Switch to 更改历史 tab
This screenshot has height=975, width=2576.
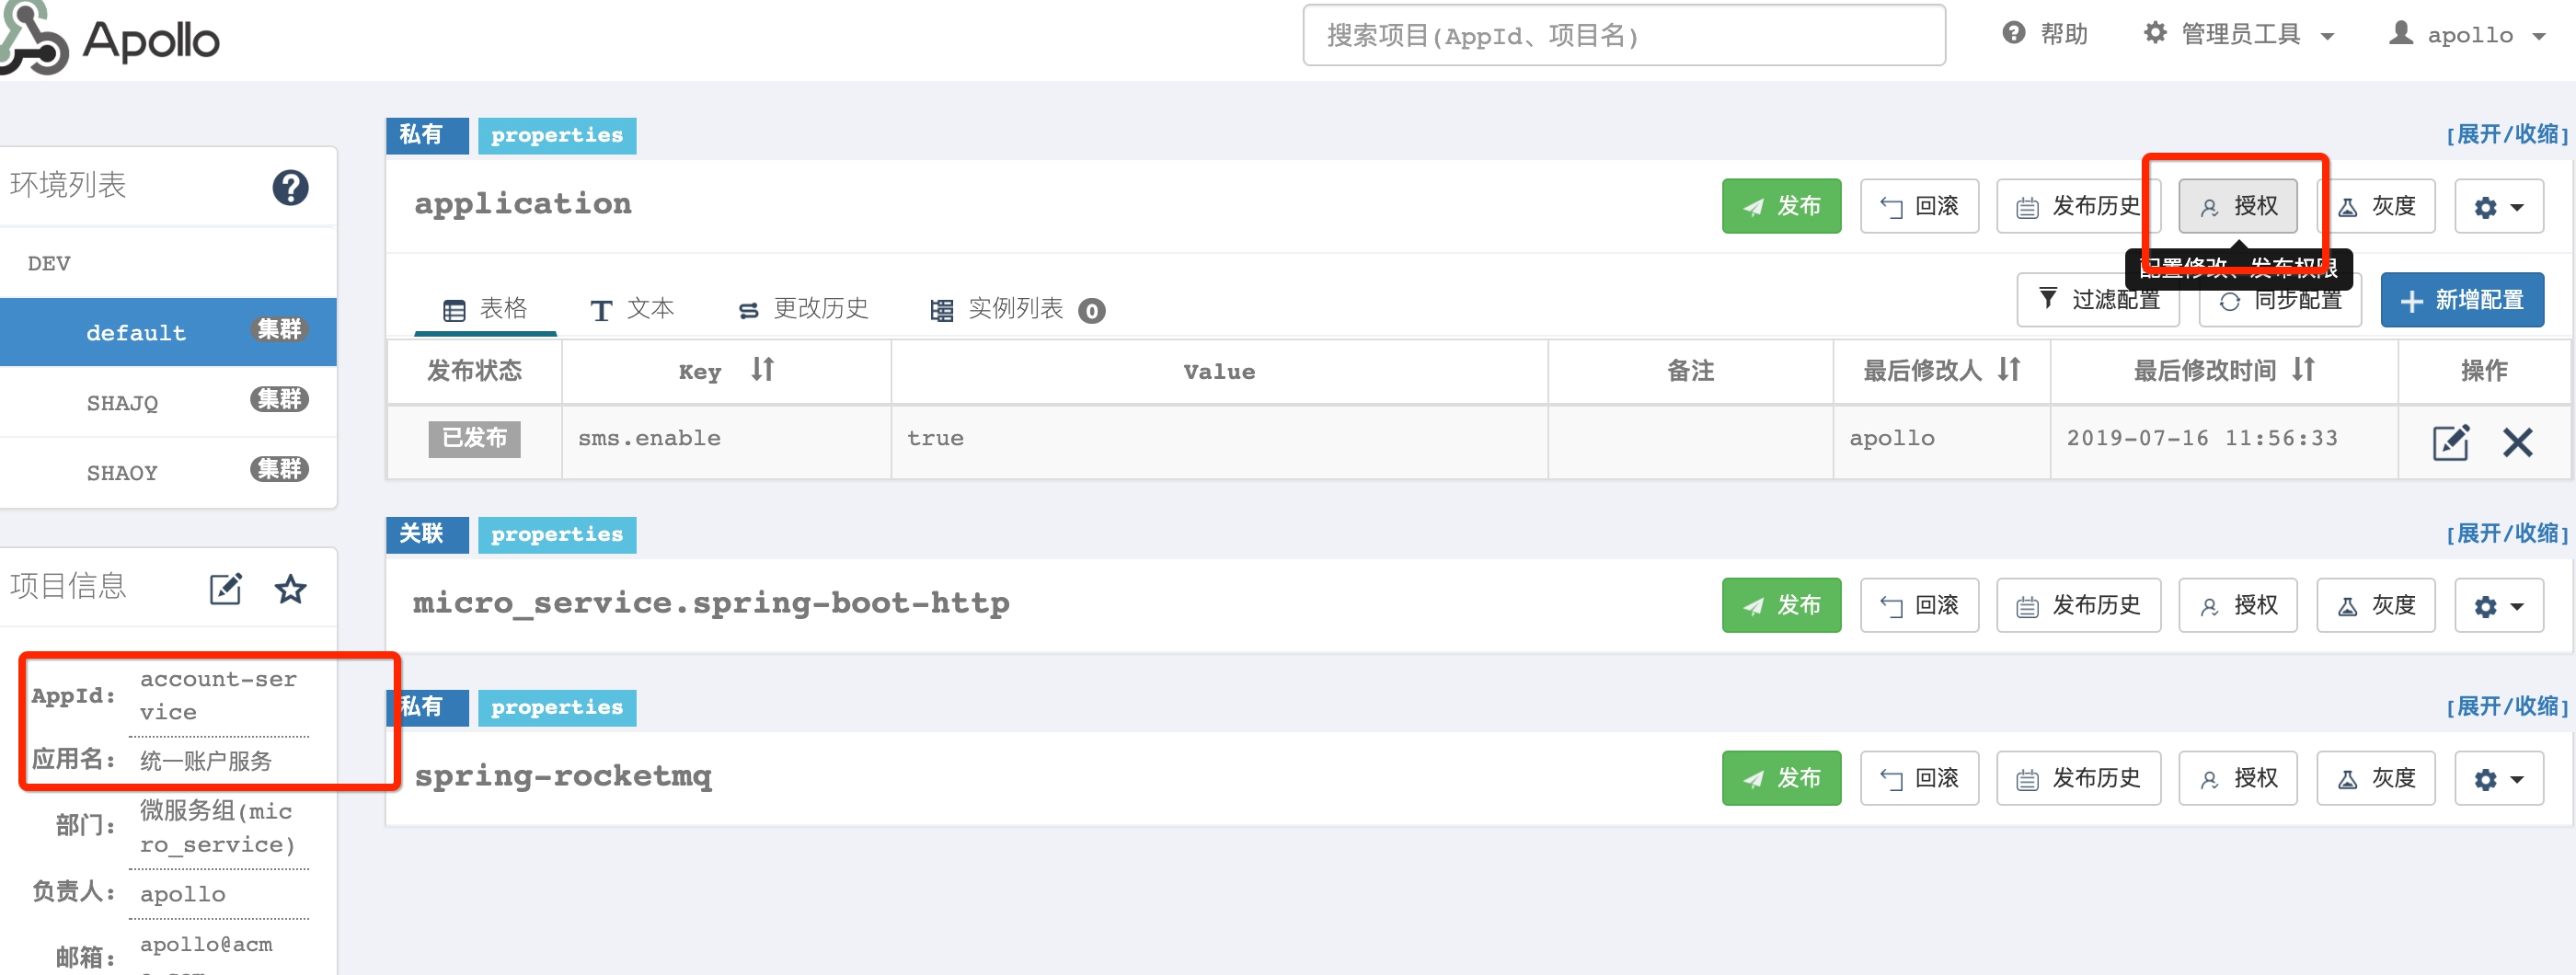click(803, 309)
